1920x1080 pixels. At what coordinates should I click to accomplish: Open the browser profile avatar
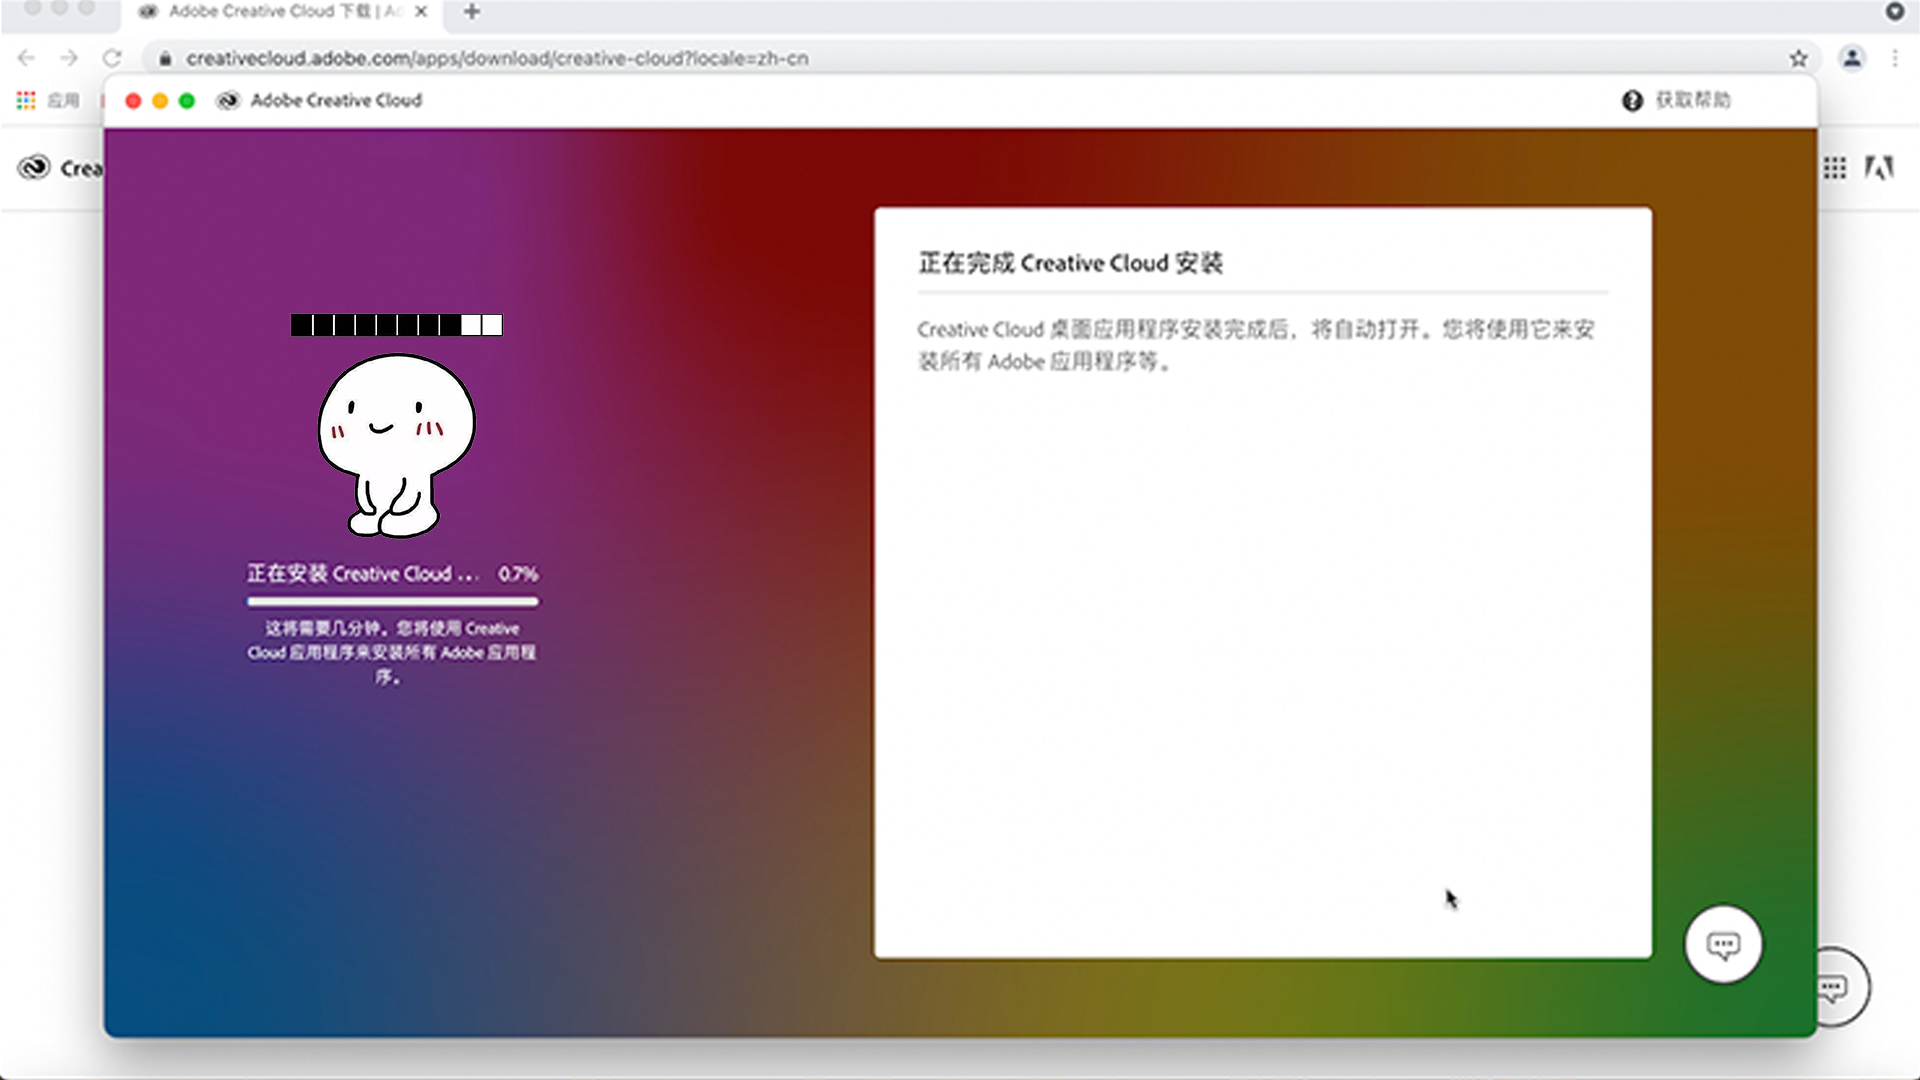(x=1852, y=58)
